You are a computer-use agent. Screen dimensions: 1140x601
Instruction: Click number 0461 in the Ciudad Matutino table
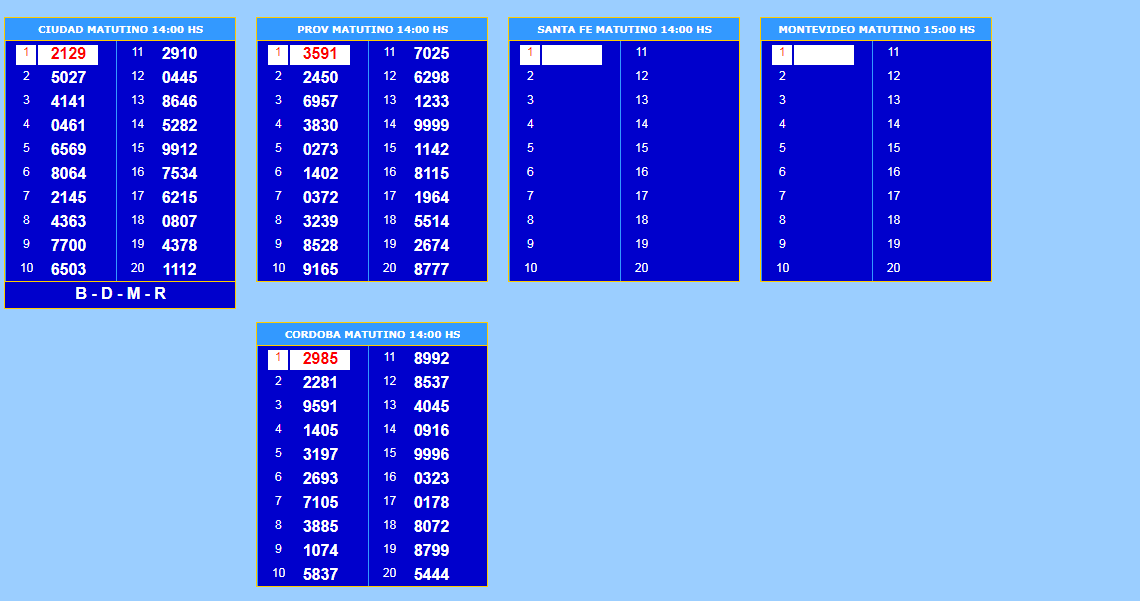(68, 126)
